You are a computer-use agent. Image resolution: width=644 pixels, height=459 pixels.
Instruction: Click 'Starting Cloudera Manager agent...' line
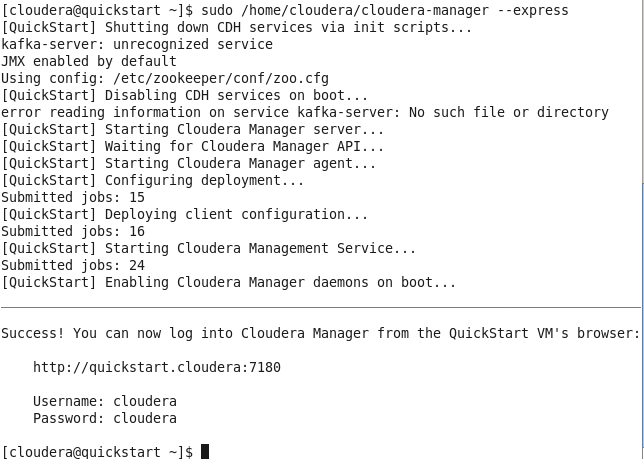pos(188,163)
